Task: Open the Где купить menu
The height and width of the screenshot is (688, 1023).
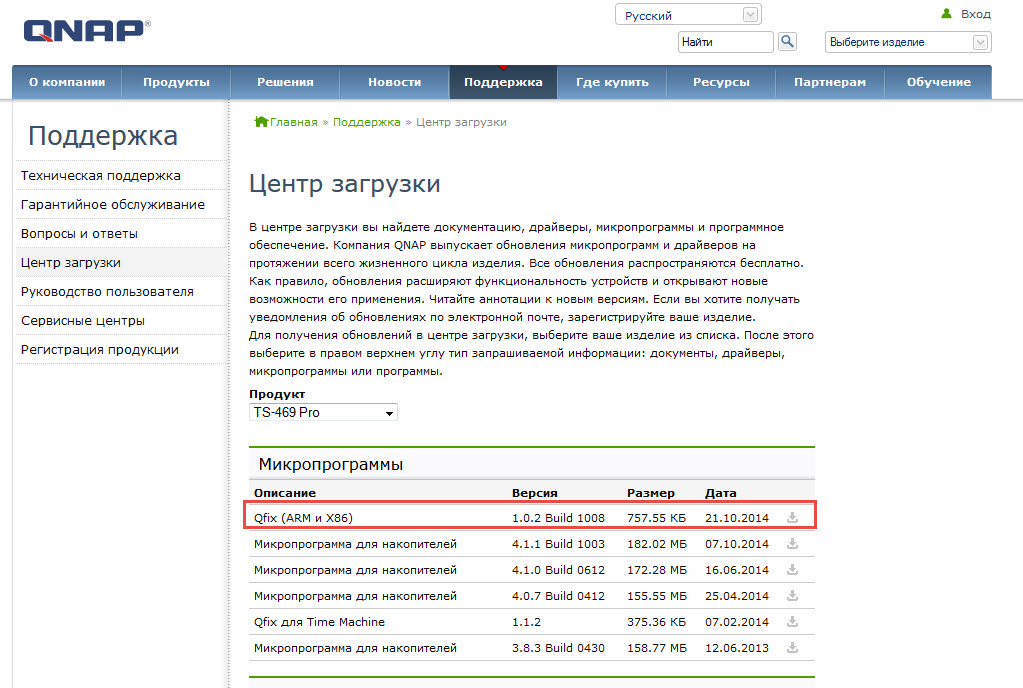Action: tap(612, 82)
